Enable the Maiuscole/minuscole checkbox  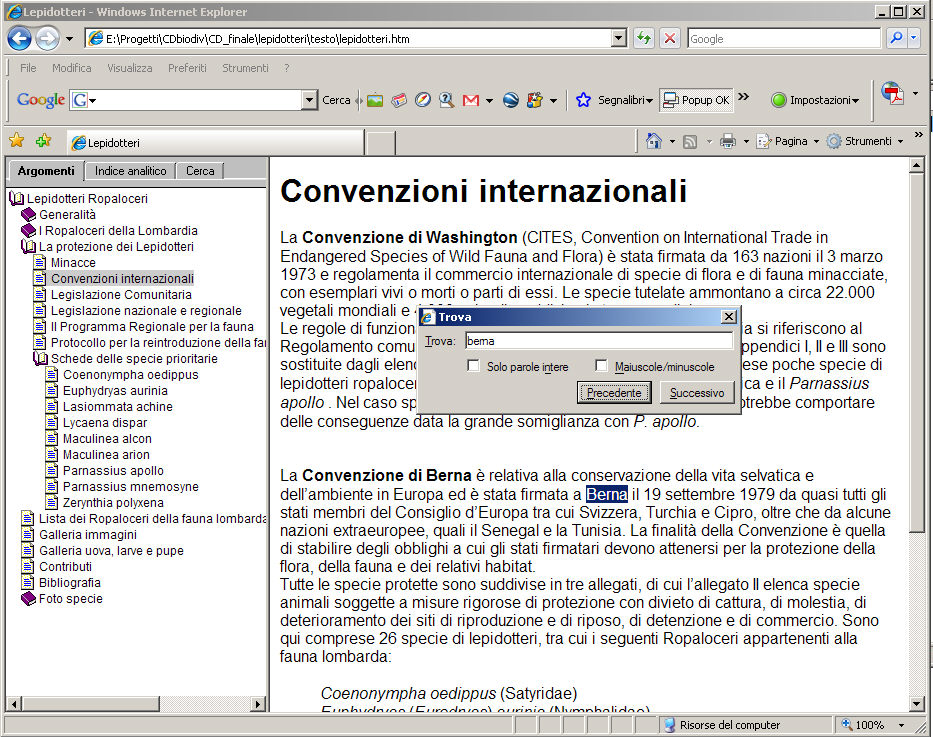(601, 365)
